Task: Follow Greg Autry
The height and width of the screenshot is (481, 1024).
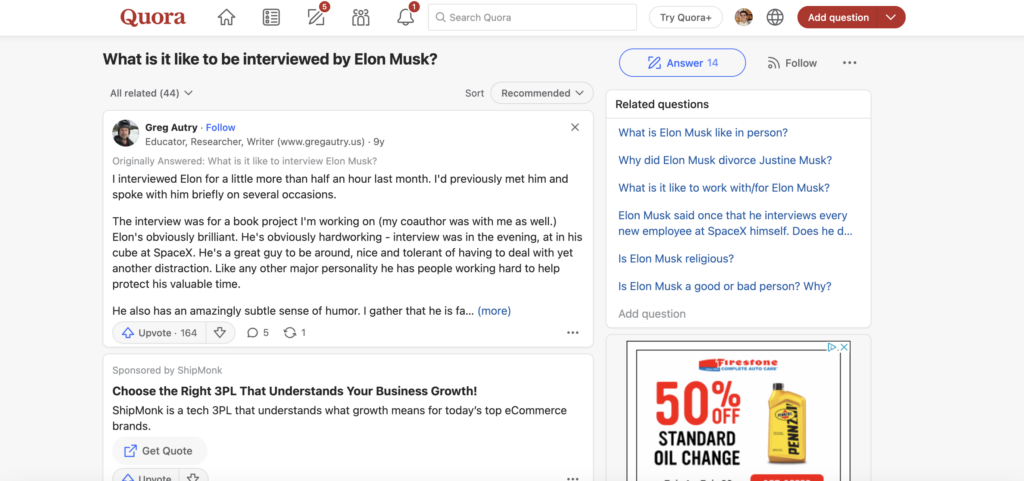Action: [221, 127]
